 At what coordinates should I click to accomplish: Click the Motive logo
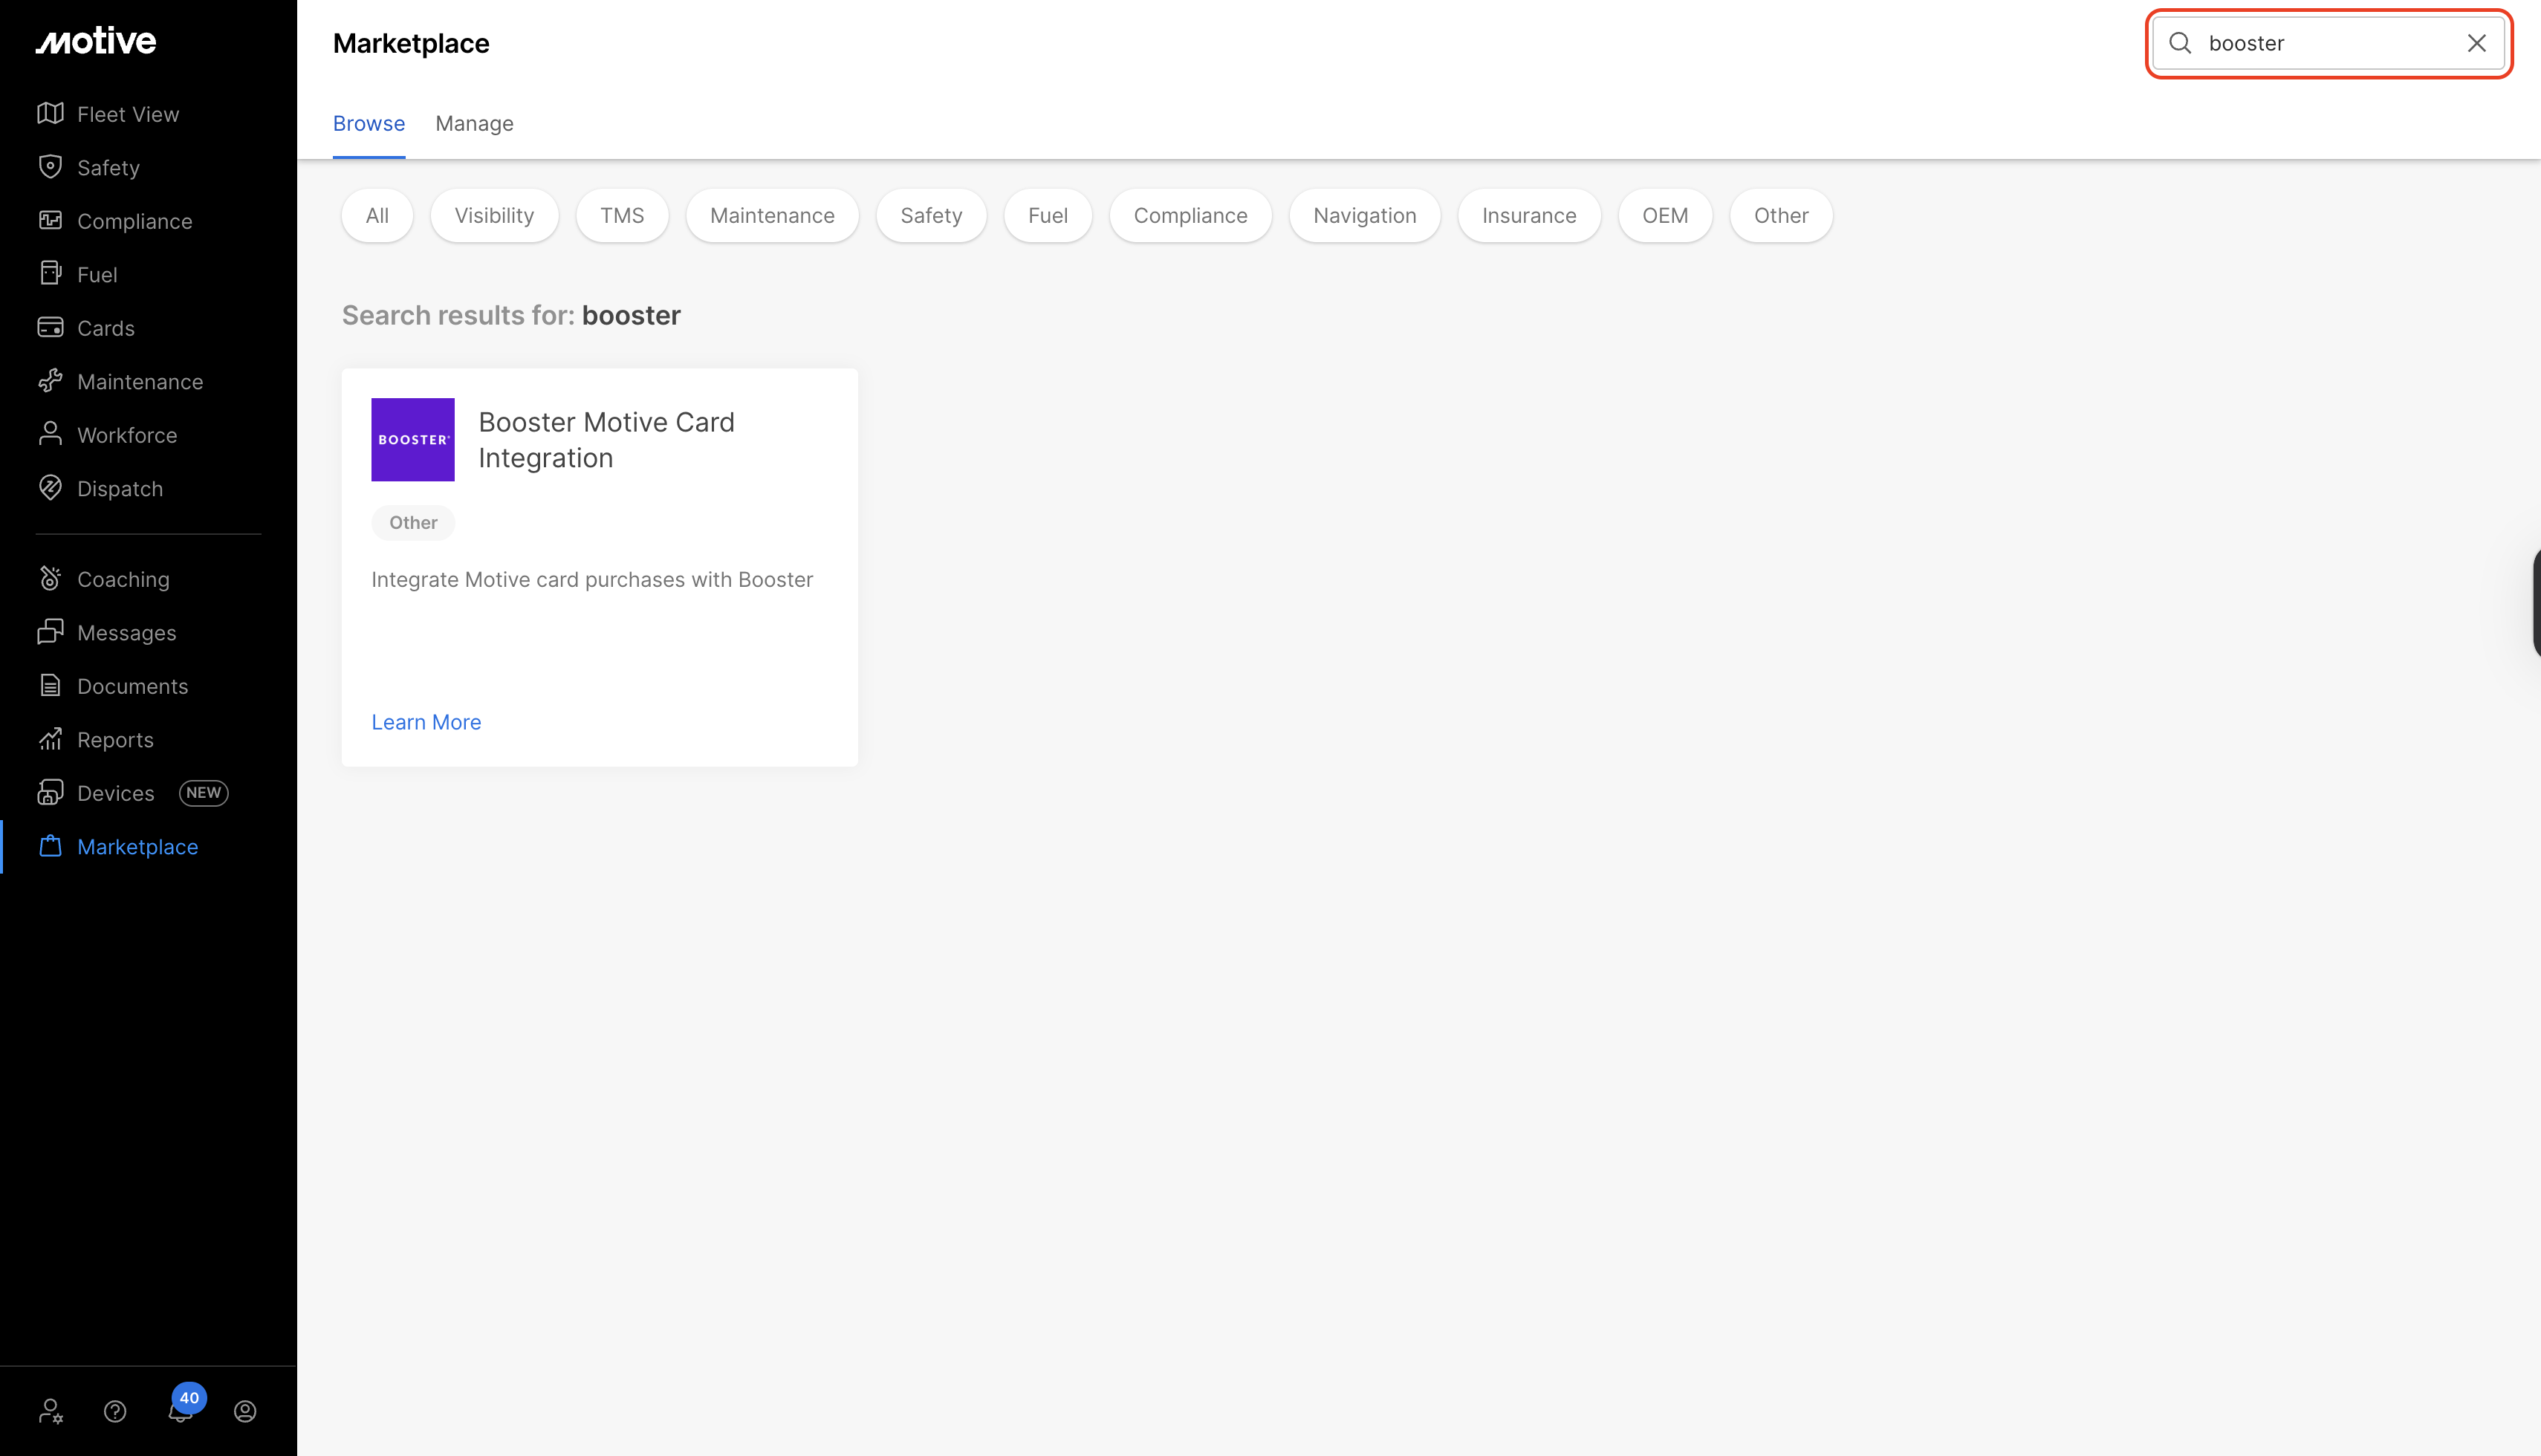click(x=96, y=41)
